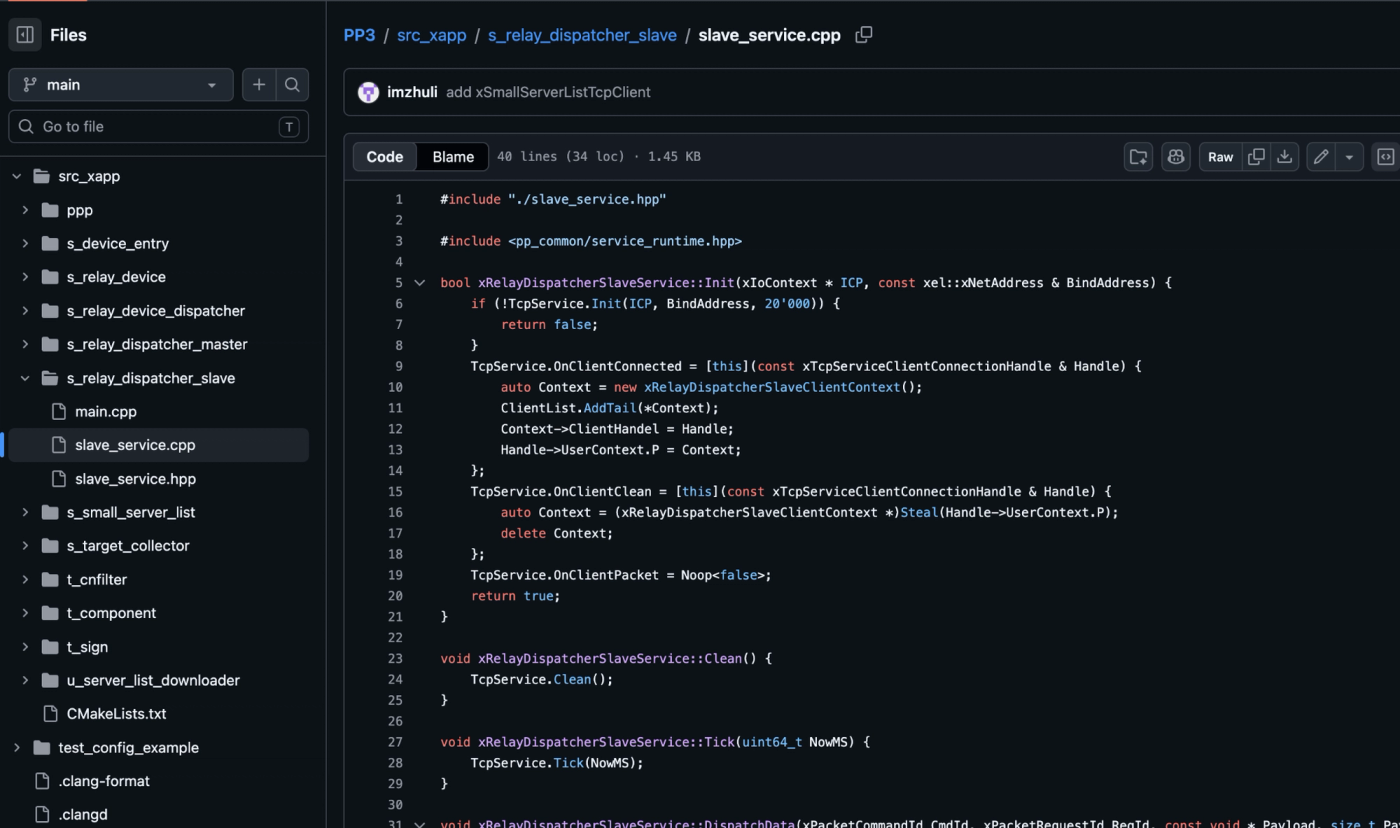1400x828 pixels.
Task: Copy raw file contents icon
Action: [x=1257, y=157]
